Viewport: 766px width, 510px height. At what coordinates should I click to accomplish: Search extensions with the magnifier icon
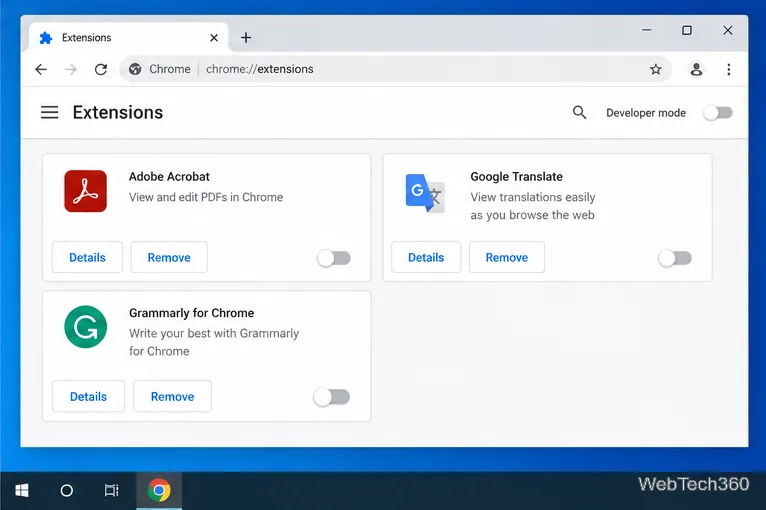pyautogui.click(x=579, y=112)
